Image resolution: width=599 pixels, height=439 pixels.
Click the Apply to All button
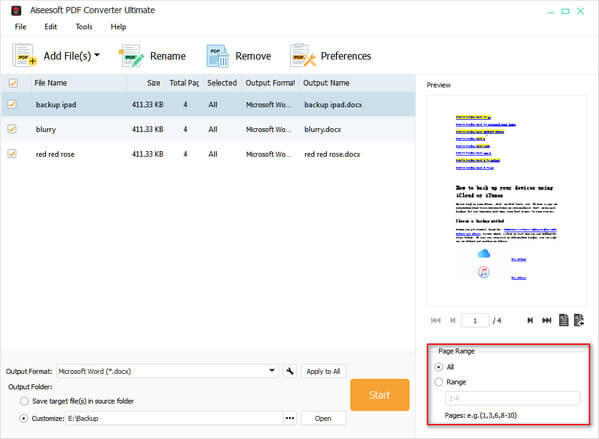(323, 371)
